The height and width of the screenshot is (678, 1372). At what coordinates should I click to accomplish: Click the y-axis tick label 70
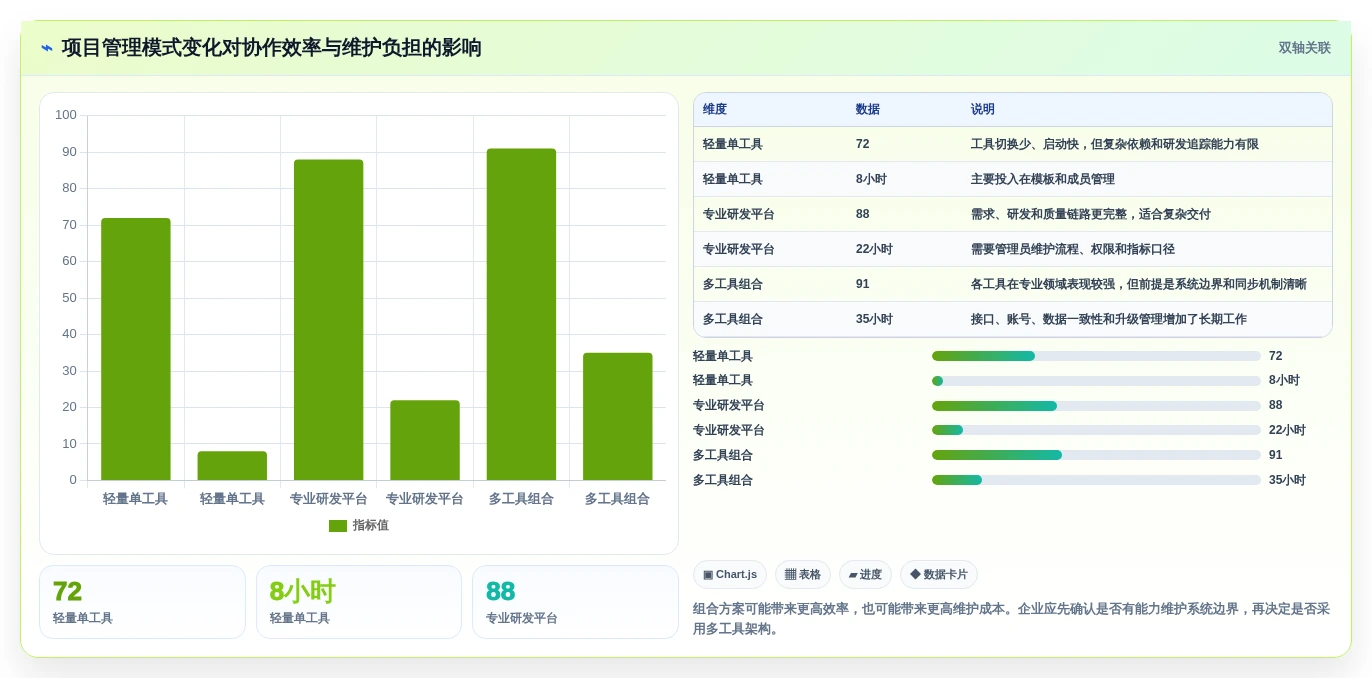70,225
